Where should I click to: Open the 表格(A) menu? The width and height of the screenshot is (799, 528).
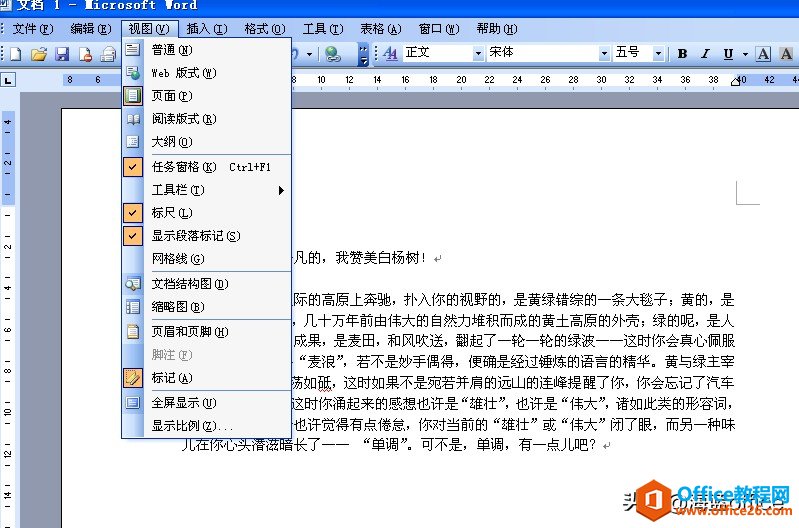381,29
